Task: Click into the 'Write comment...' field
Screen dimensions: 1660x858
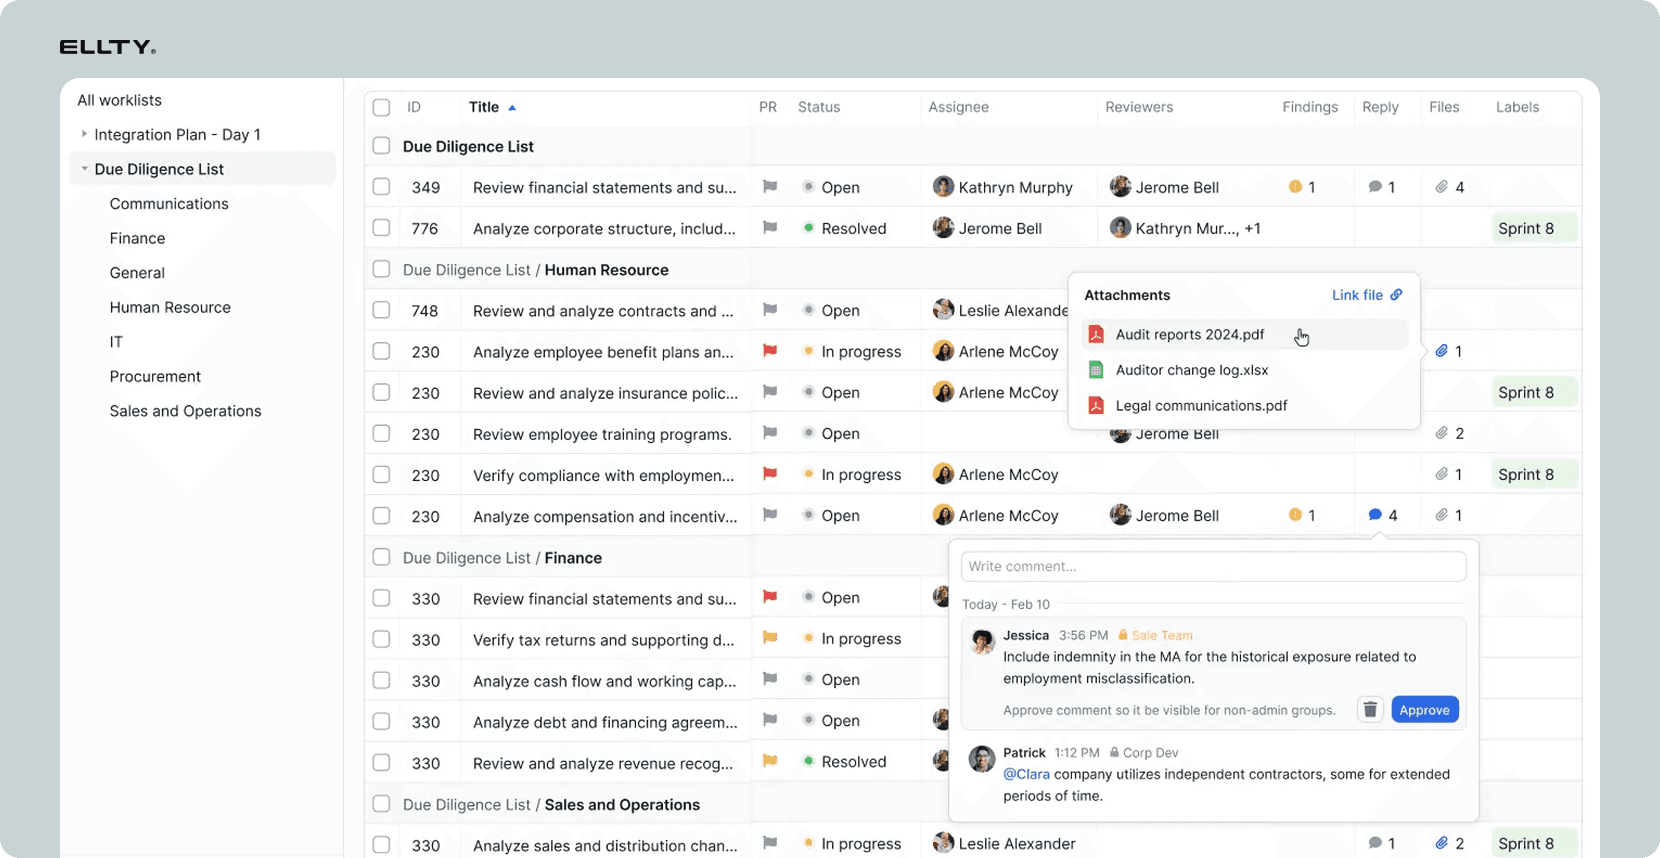Action: (x=1212, y=566)
